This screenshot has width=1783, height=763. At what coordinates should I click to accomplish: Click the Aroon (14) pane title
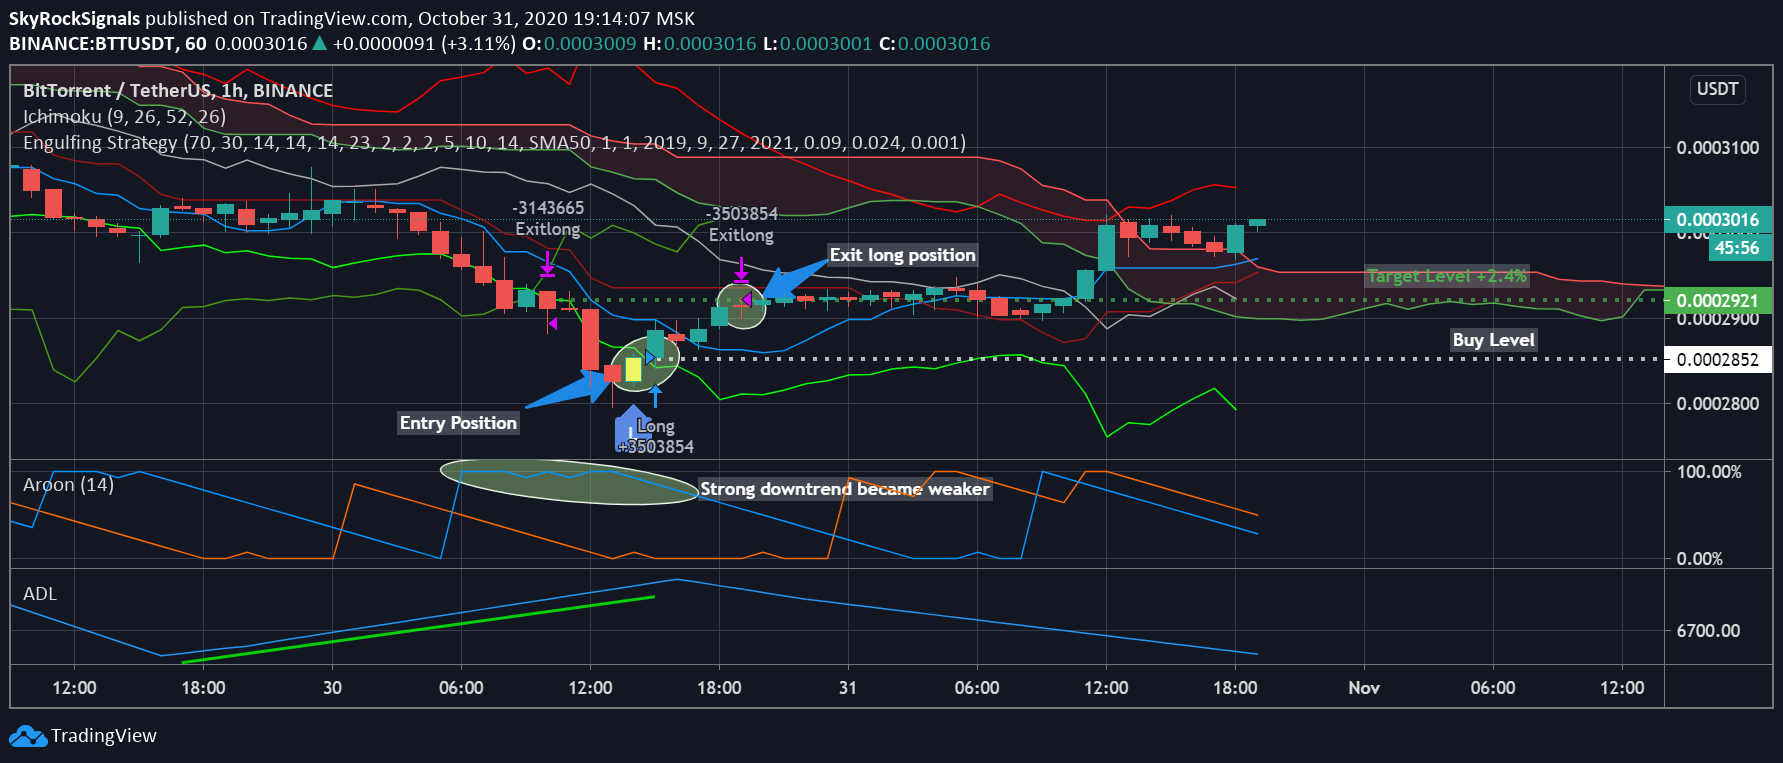(68, 485)
